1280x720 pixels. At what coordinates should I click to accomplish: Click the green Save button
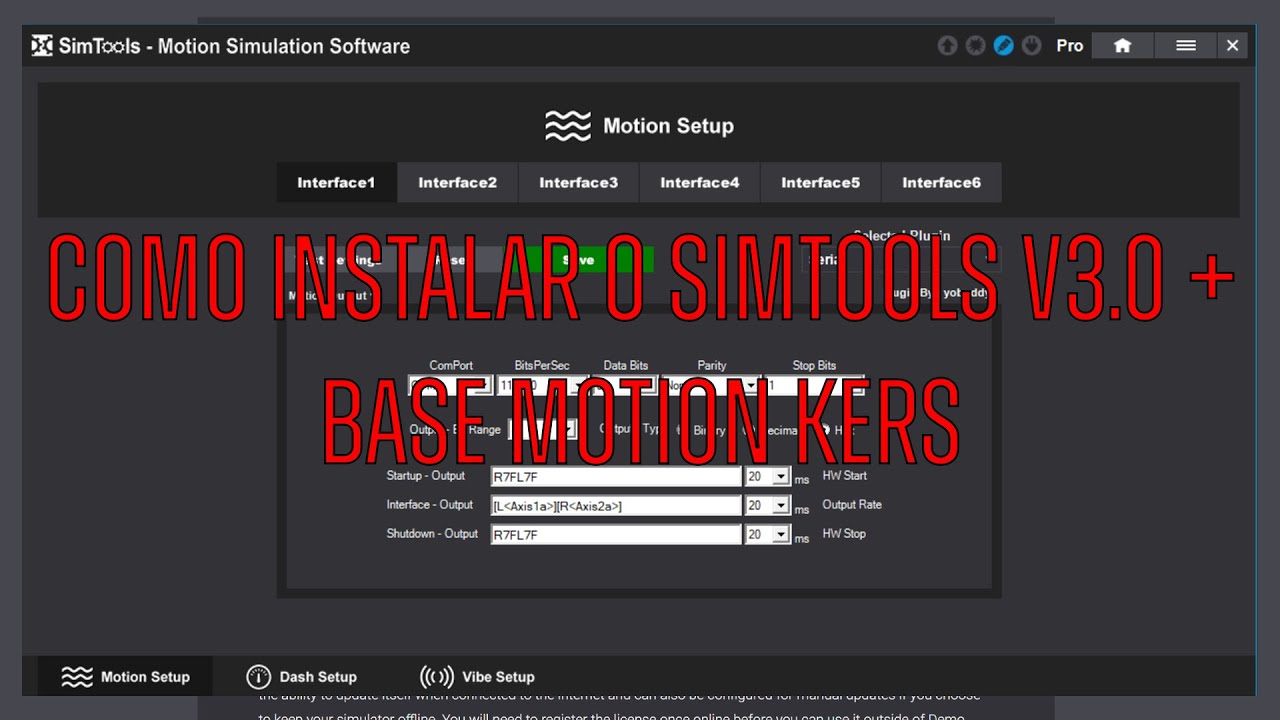(578, 260)
